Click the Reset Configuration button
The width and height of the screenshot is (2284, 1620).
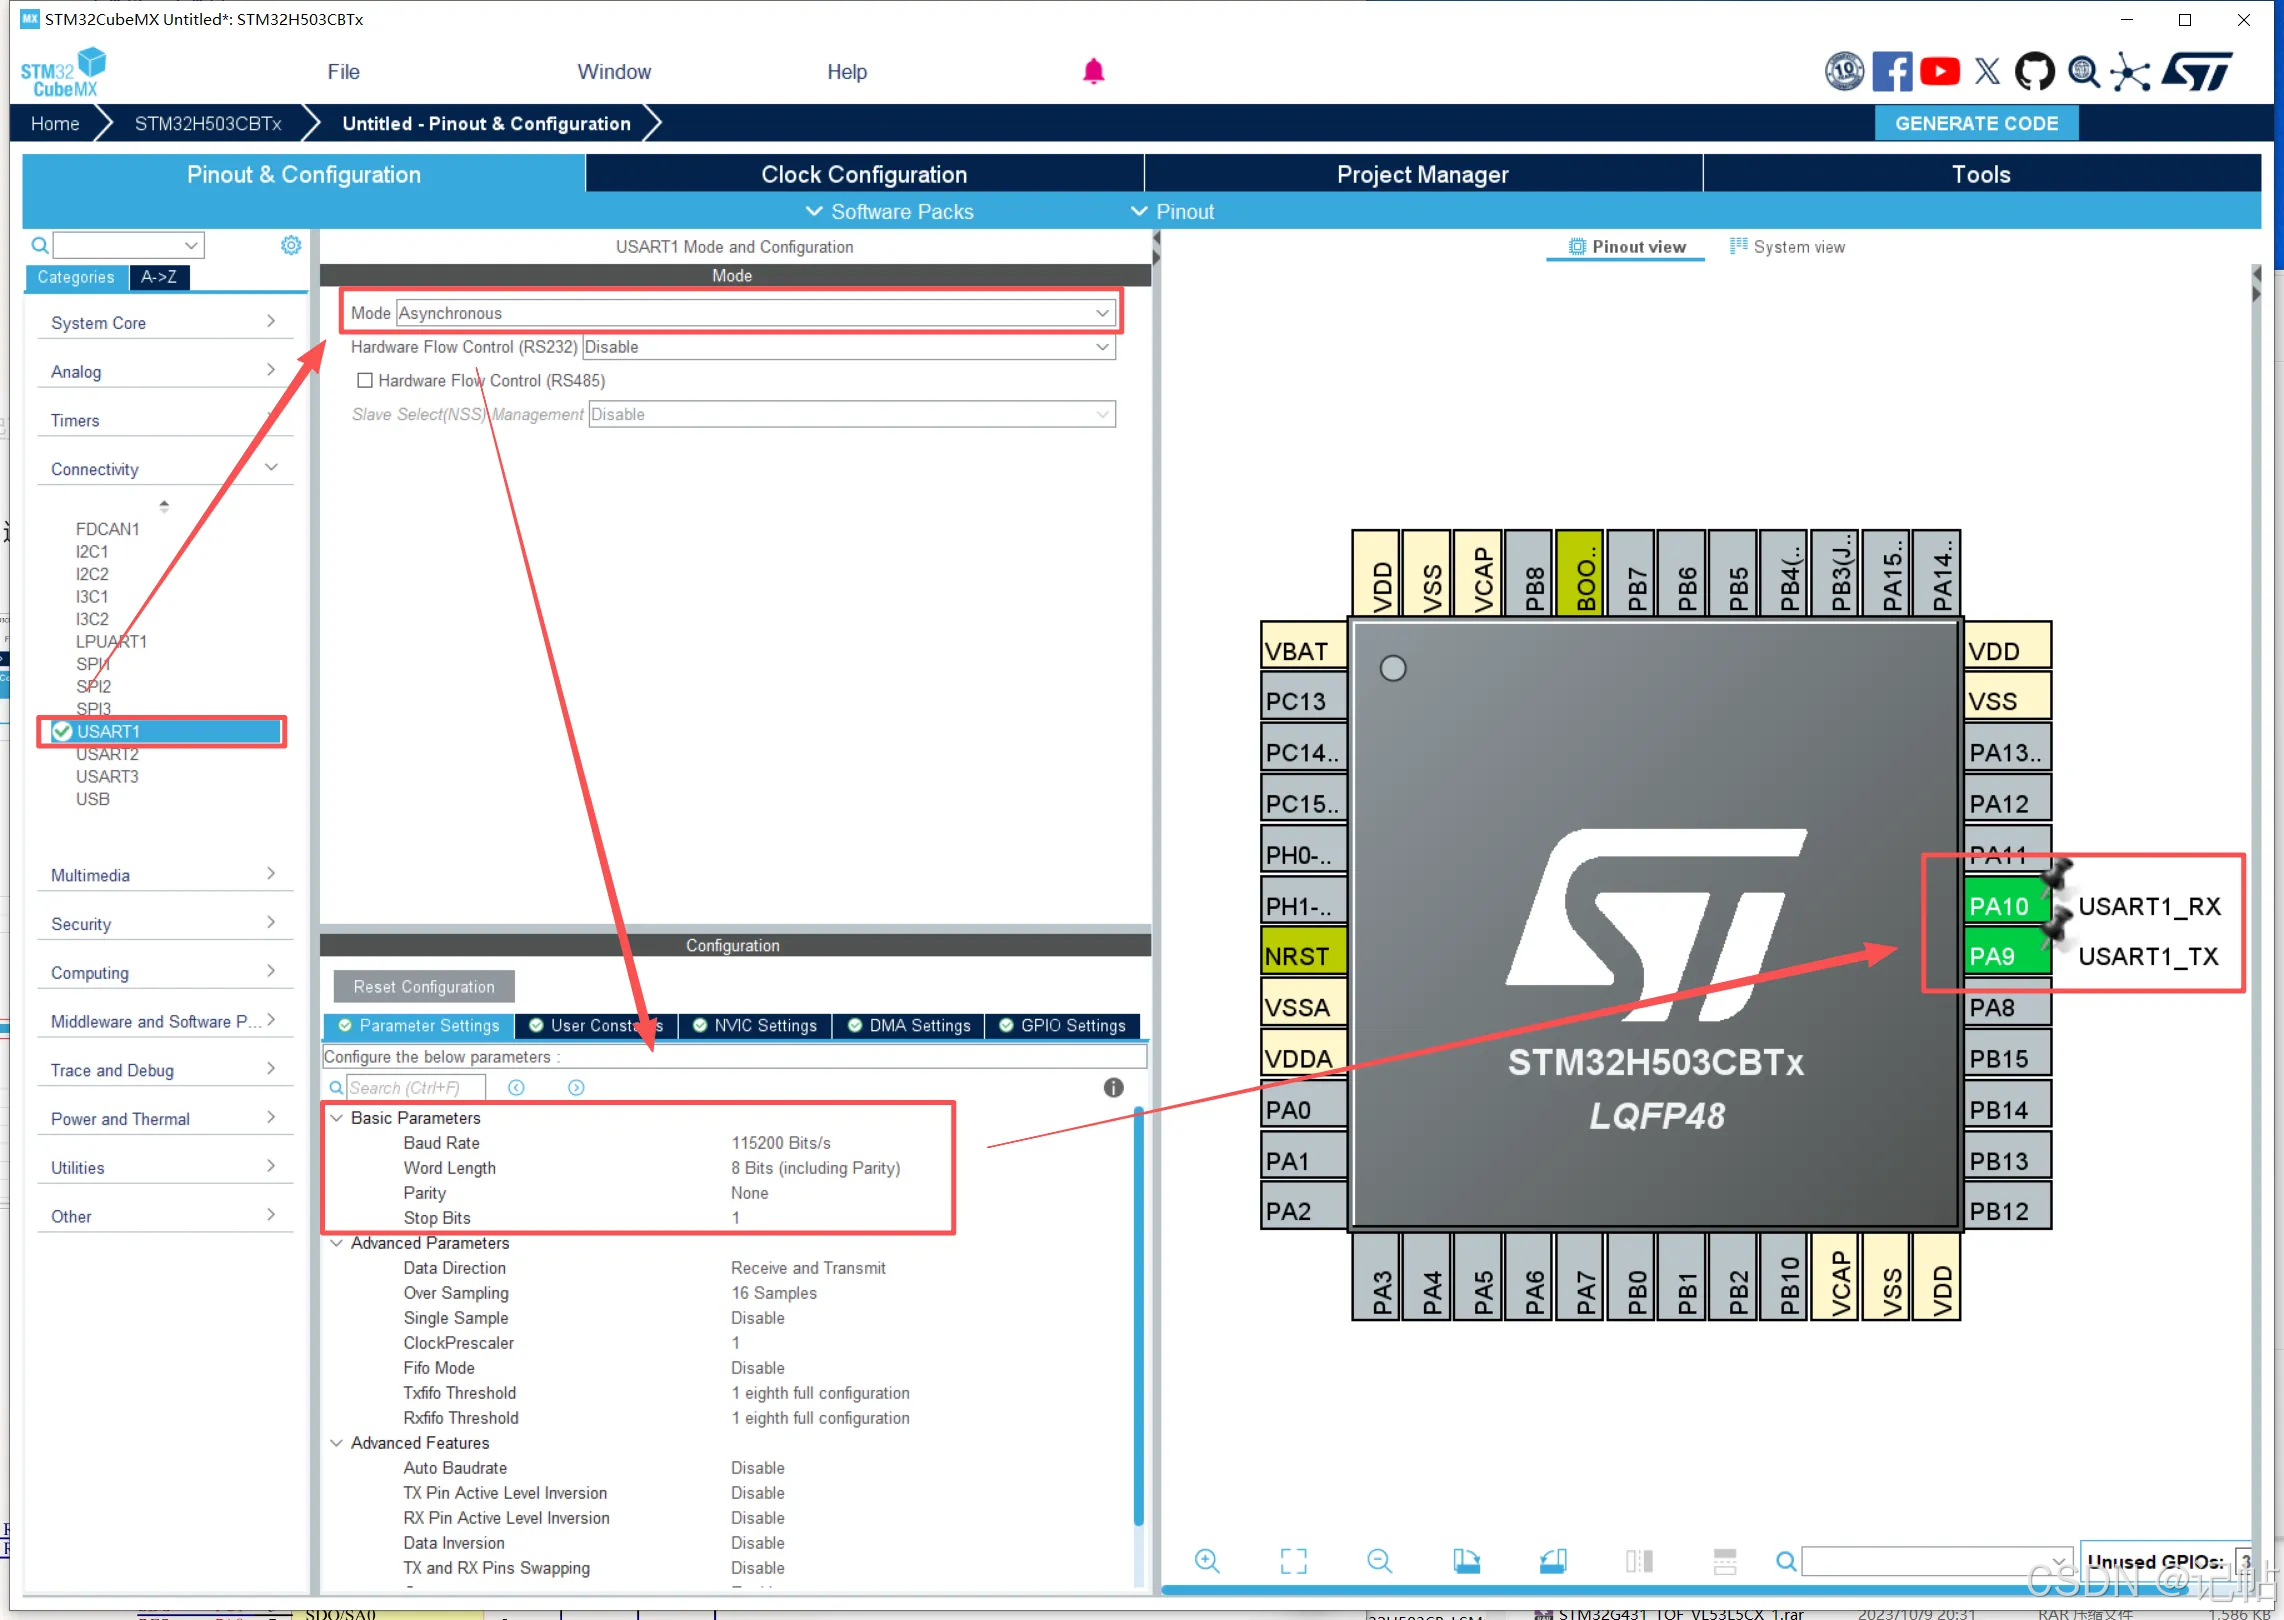(x=424, y=987)
